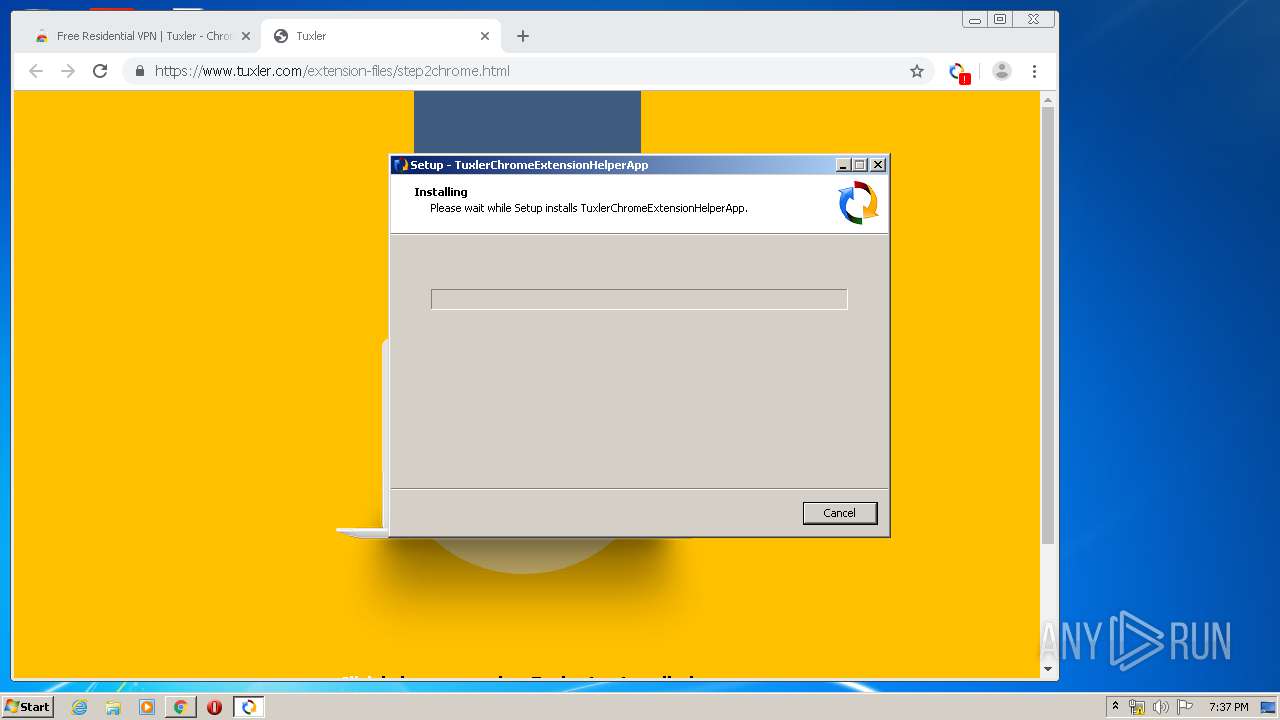Click the installation progress bar

(639, 299)
